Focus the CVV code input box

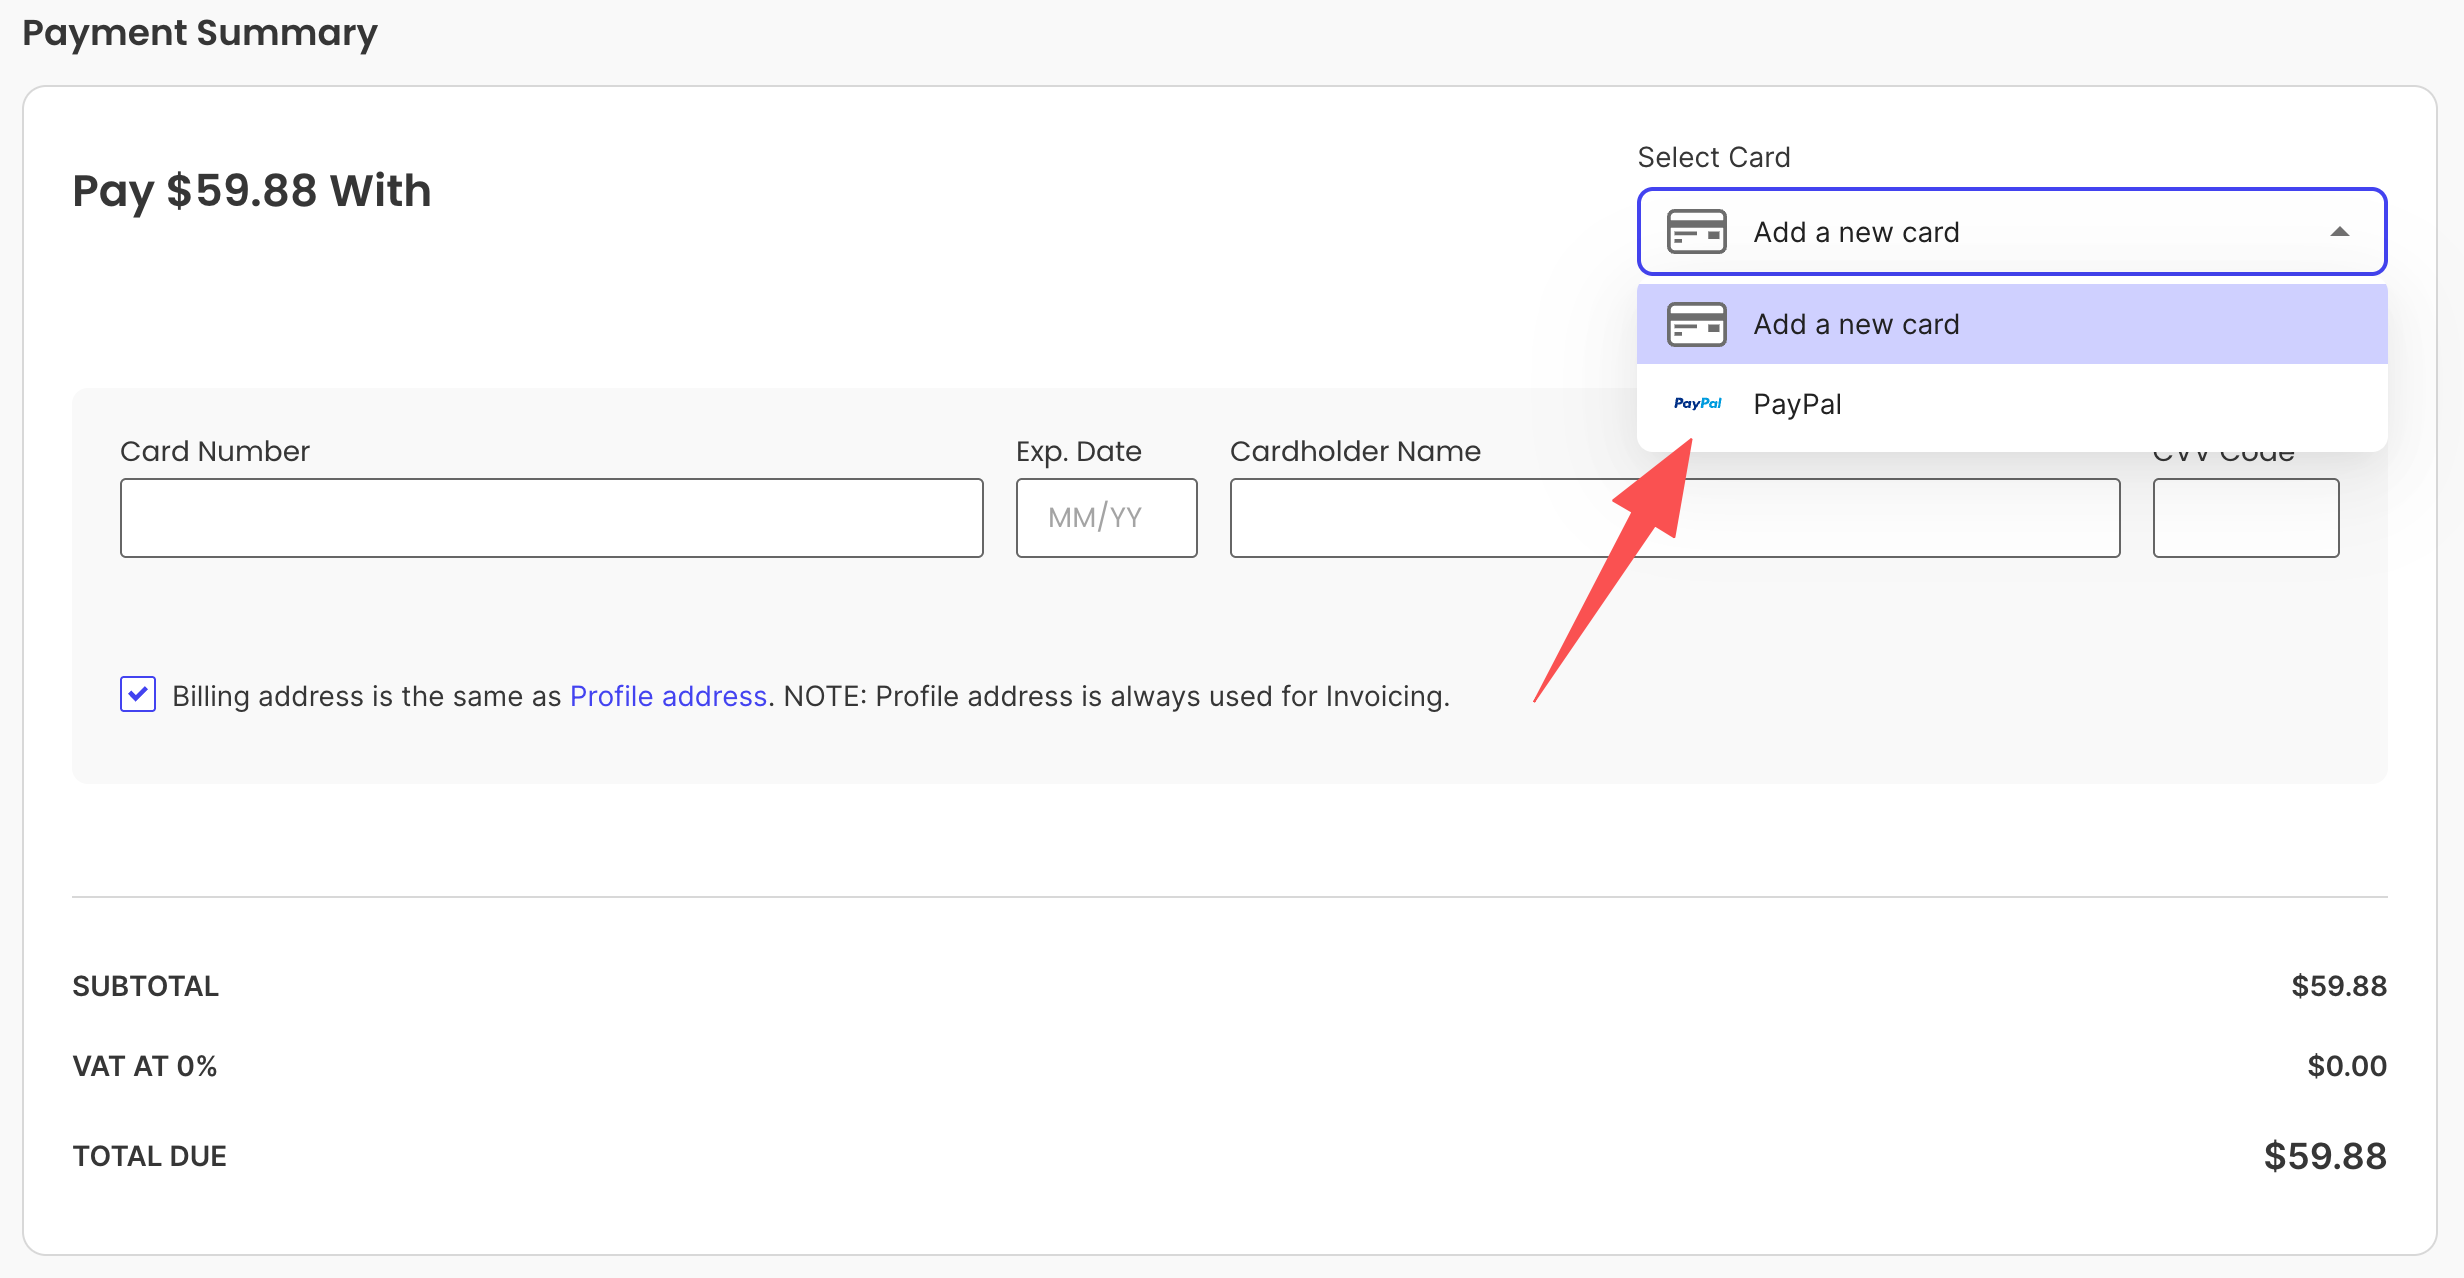coord(2245,518)
